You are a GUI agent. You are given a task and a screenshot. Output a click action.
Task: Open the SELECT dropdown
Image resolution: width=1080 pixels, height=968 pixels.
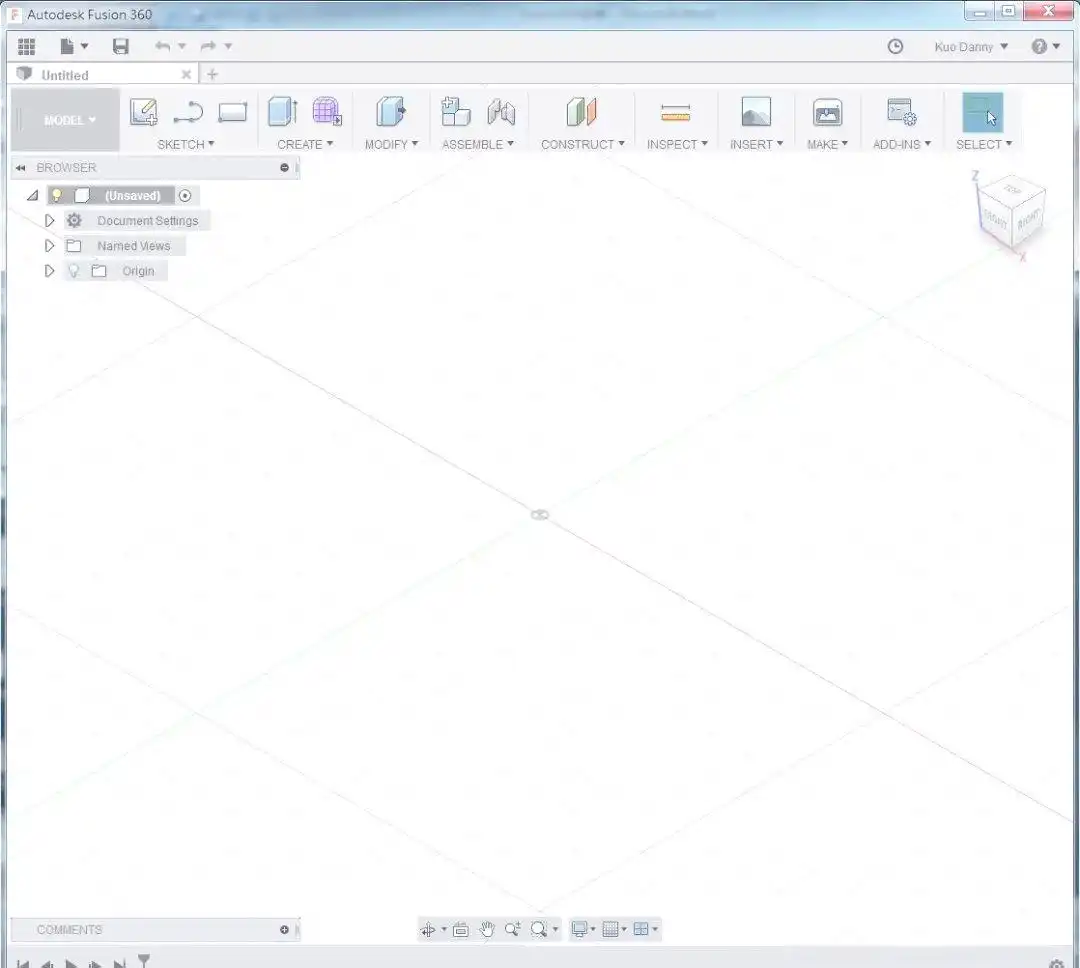click(x=984, y=144)
